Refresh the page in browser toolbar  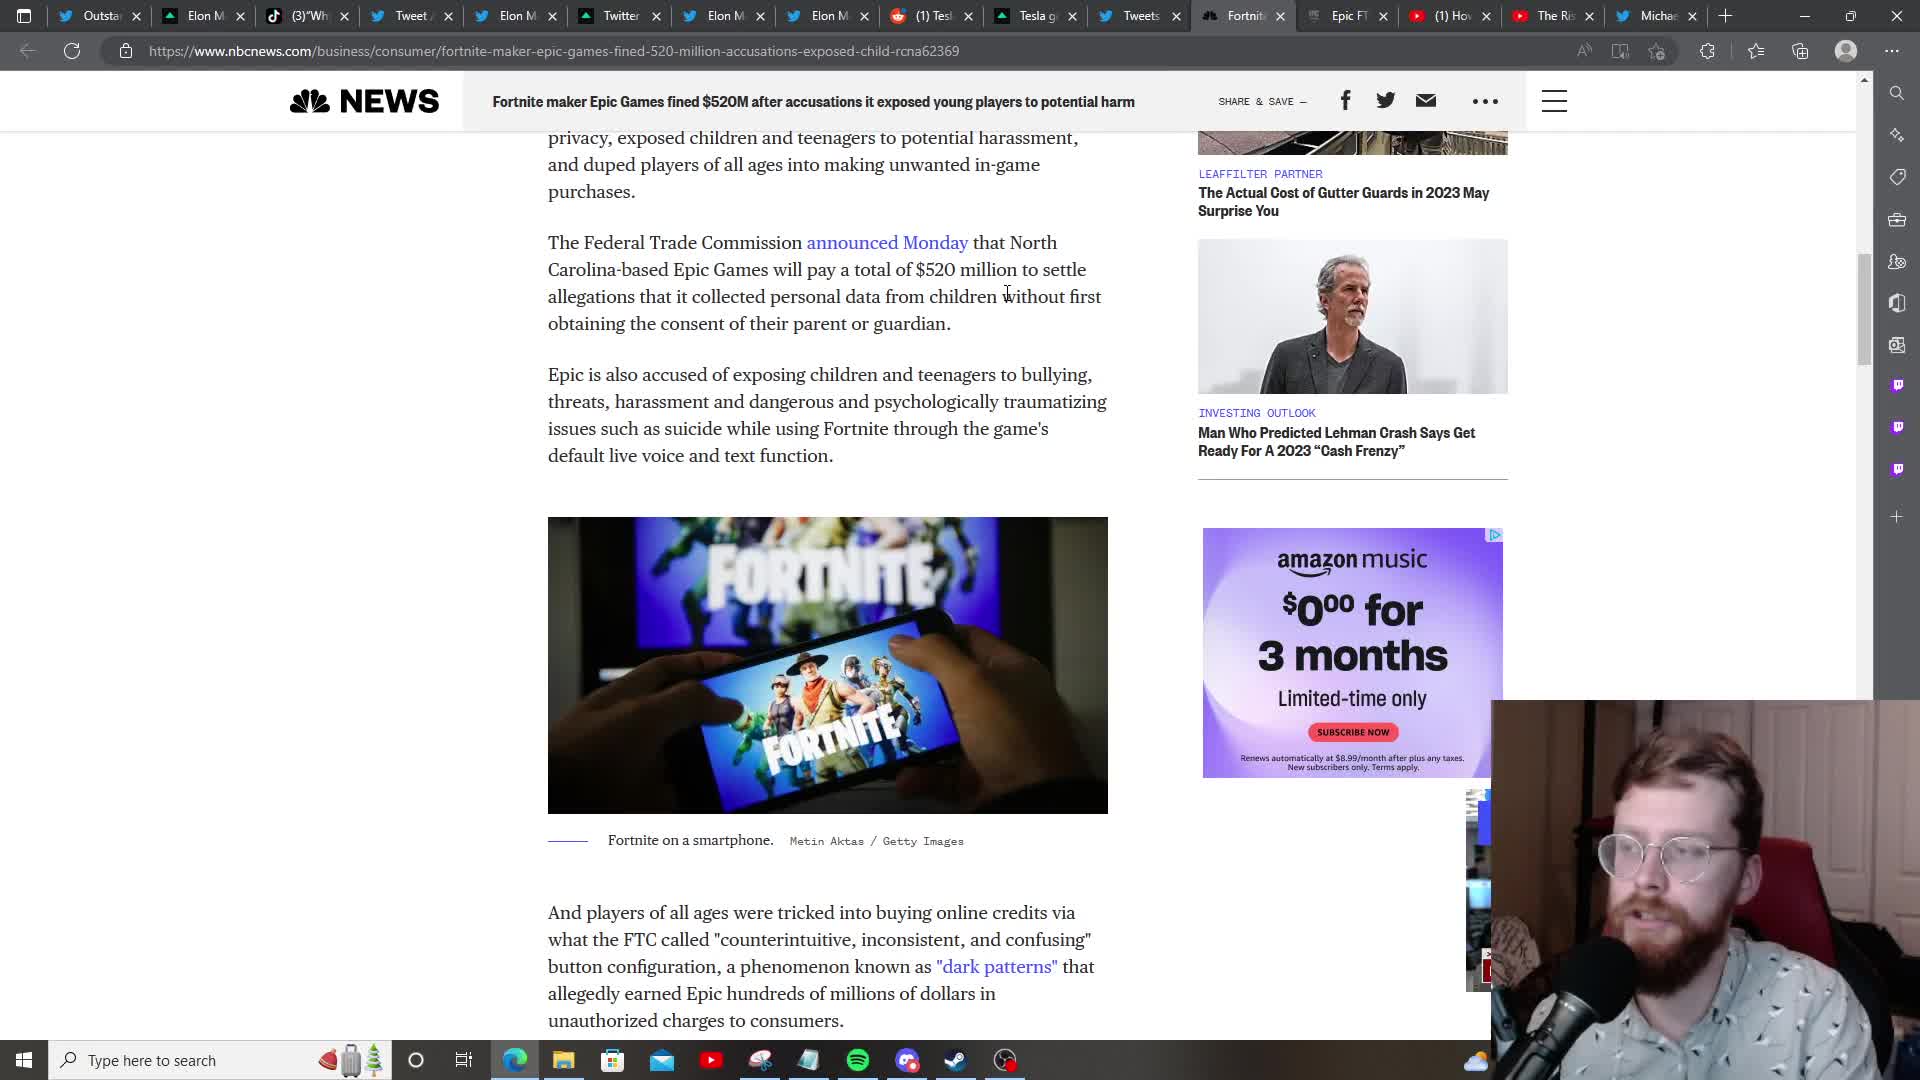[72, 51]
